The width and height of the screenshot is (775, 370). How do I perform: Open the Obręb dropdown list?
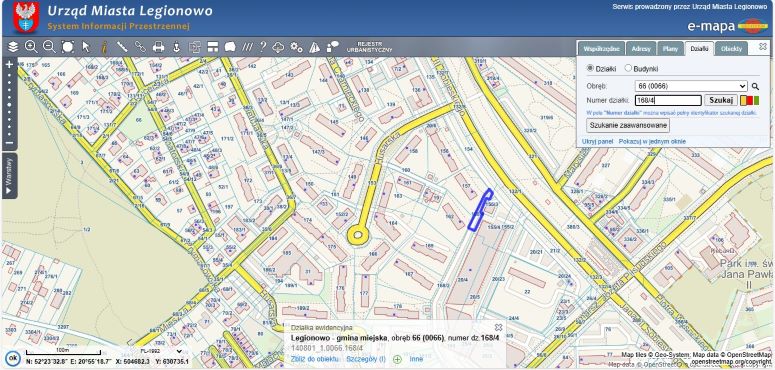point(691,86)
